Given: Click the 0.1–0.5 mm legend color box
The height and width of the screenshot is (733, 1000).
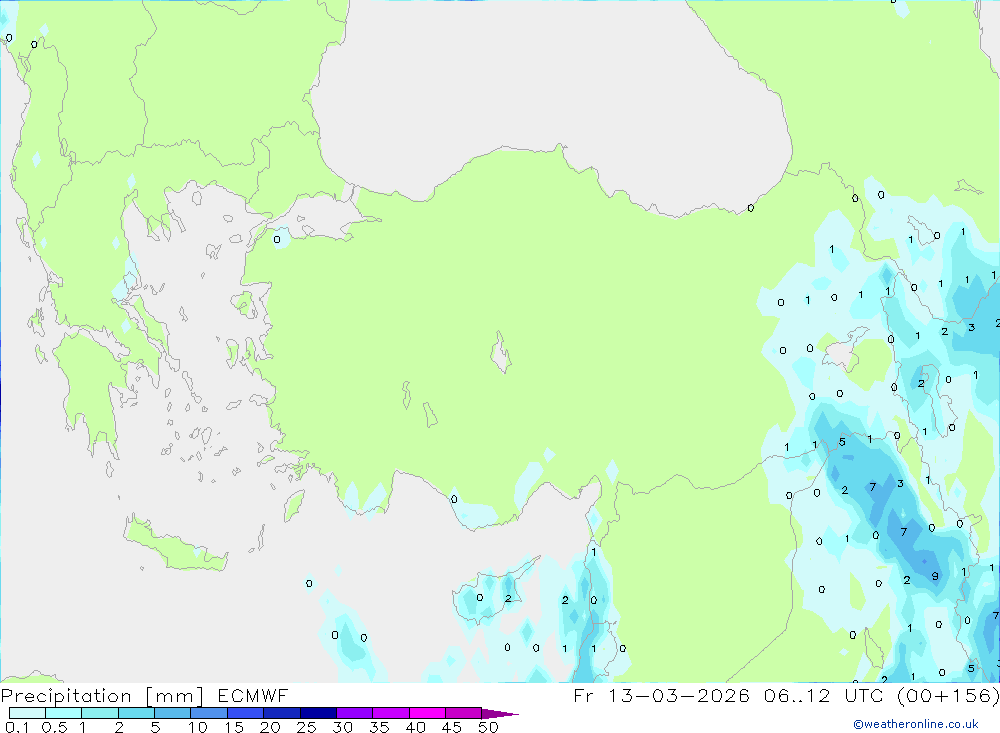Looking at the screenshot, I should tap(27, 713).
